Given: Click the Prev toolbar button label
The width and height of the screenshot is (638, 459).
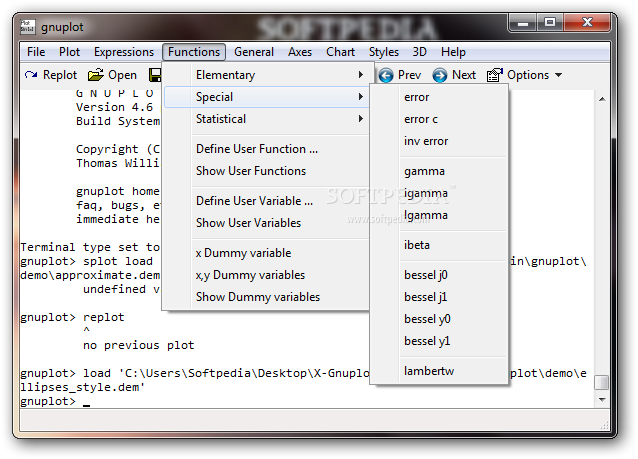Looking at the screenshot, I should (x=409, y=75).
